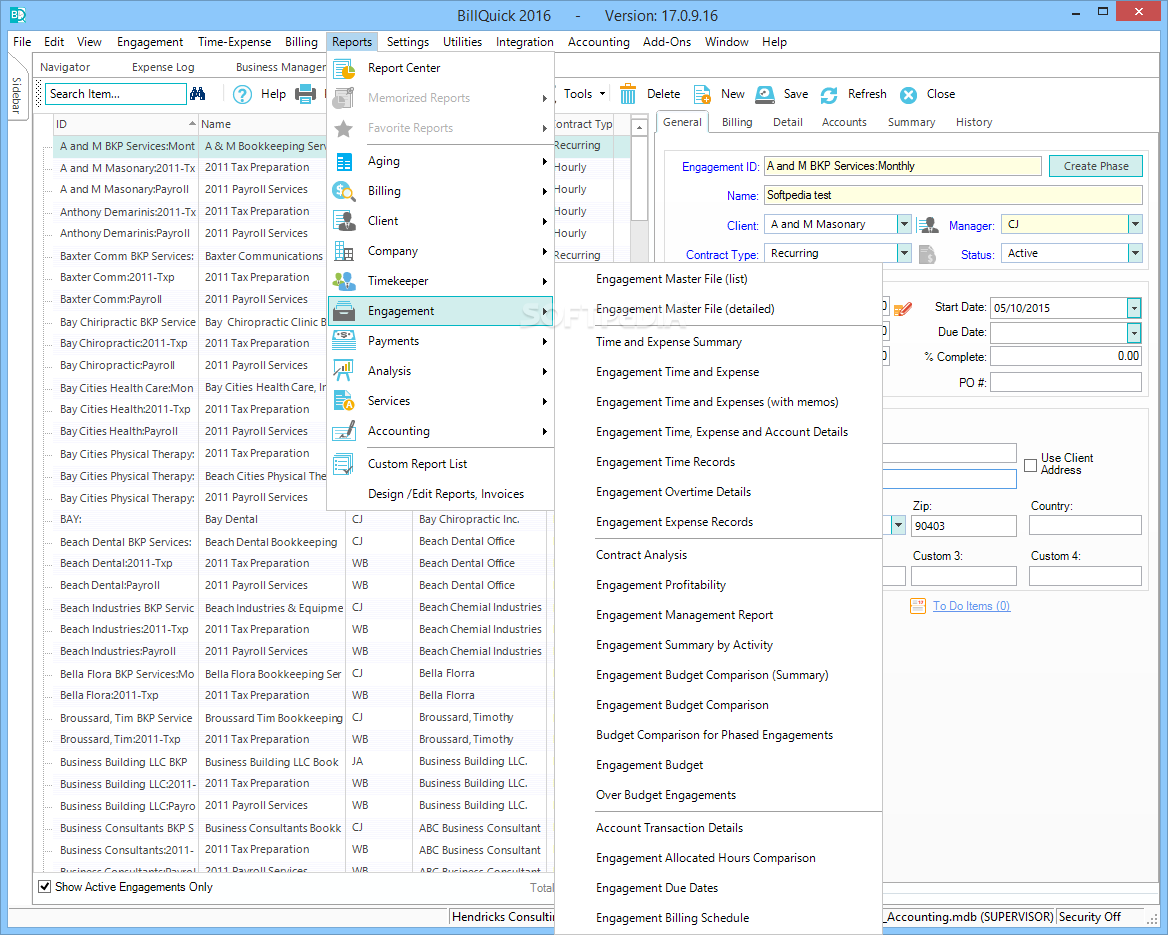Select Engagement Billing Schedule report
1168x935 pixels.
pos(673,918)
